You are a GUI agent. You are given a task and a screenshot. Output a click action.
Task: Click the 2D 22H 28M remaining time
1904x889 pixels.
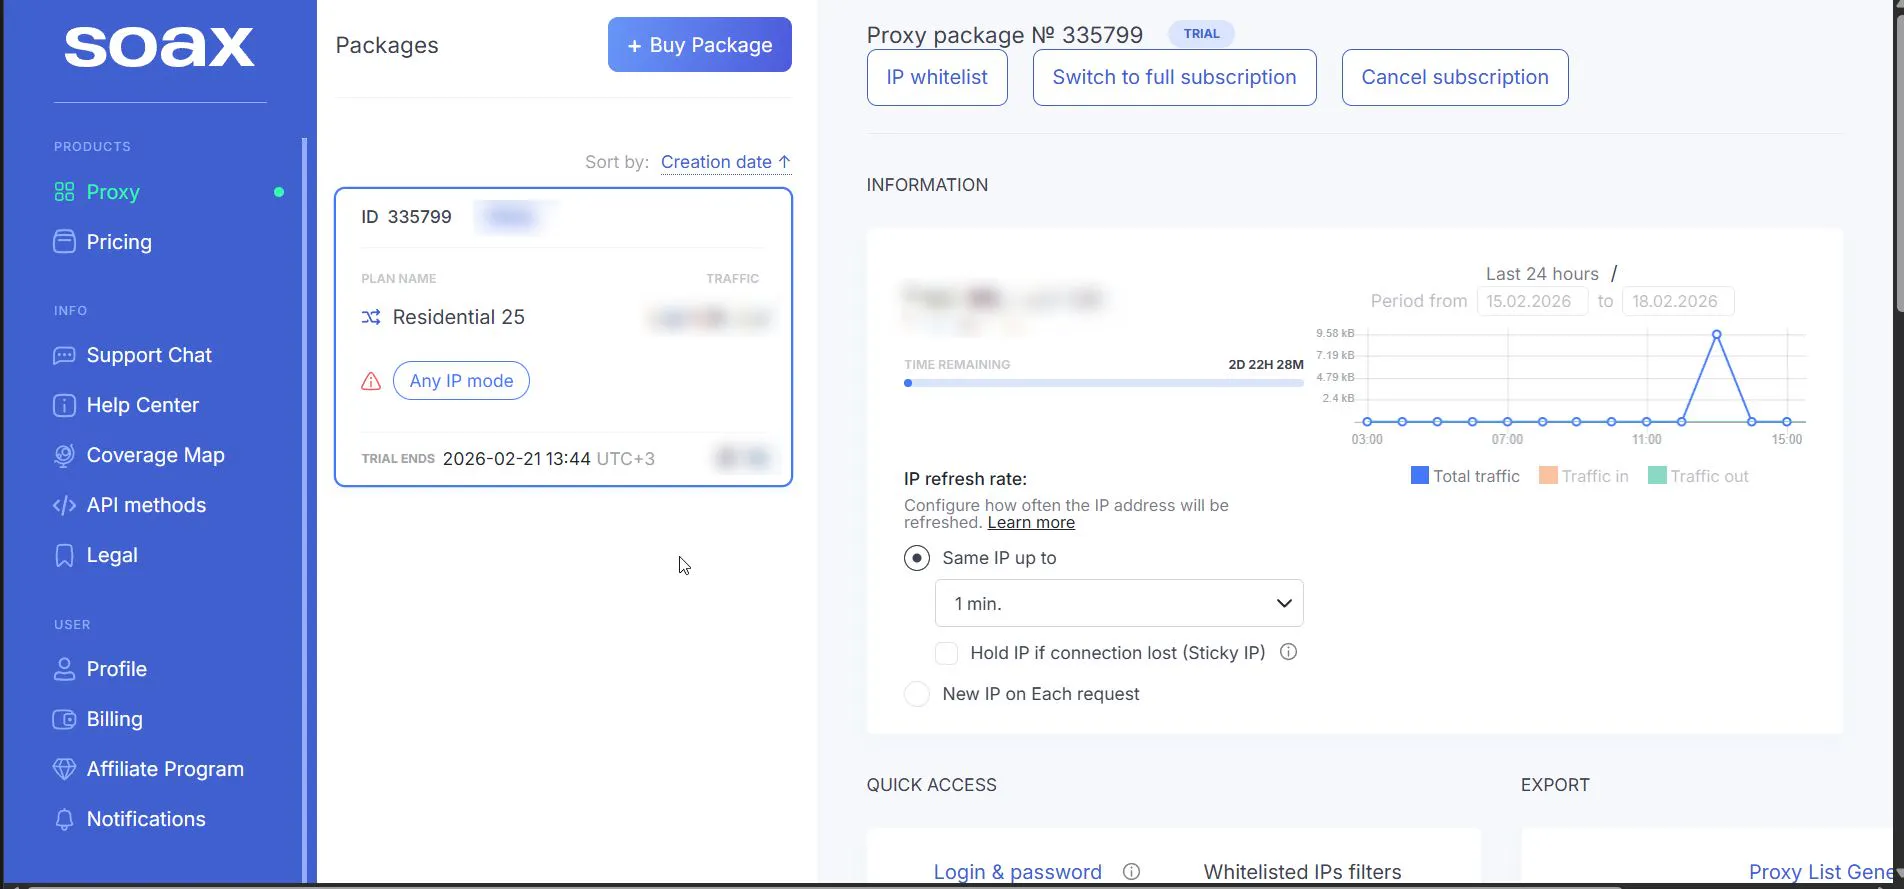pyautogui.click(x=1266, y=364)
